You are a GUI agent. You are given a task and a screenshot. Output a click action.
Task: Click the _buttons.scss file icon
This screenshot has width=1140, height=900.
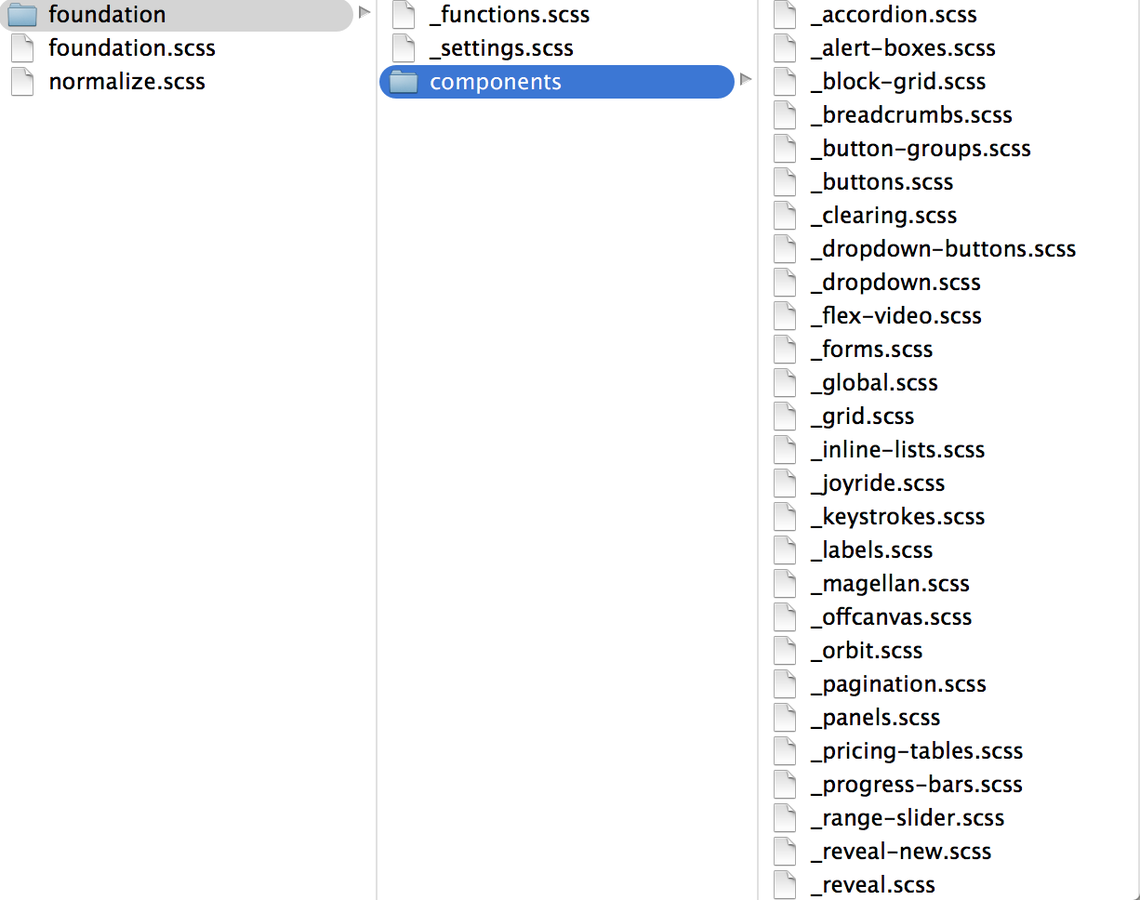coord(784,182)
